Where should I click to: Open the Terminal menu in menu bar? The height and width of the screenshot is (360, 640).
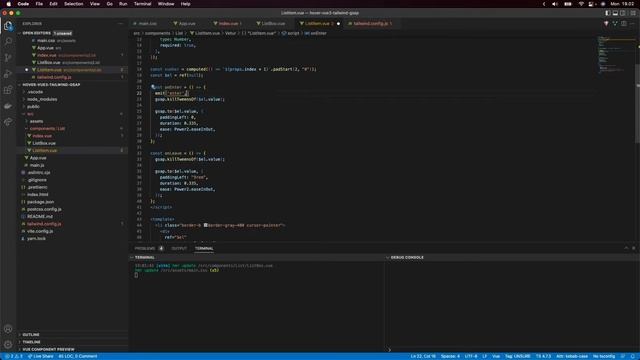pos(142,4)
